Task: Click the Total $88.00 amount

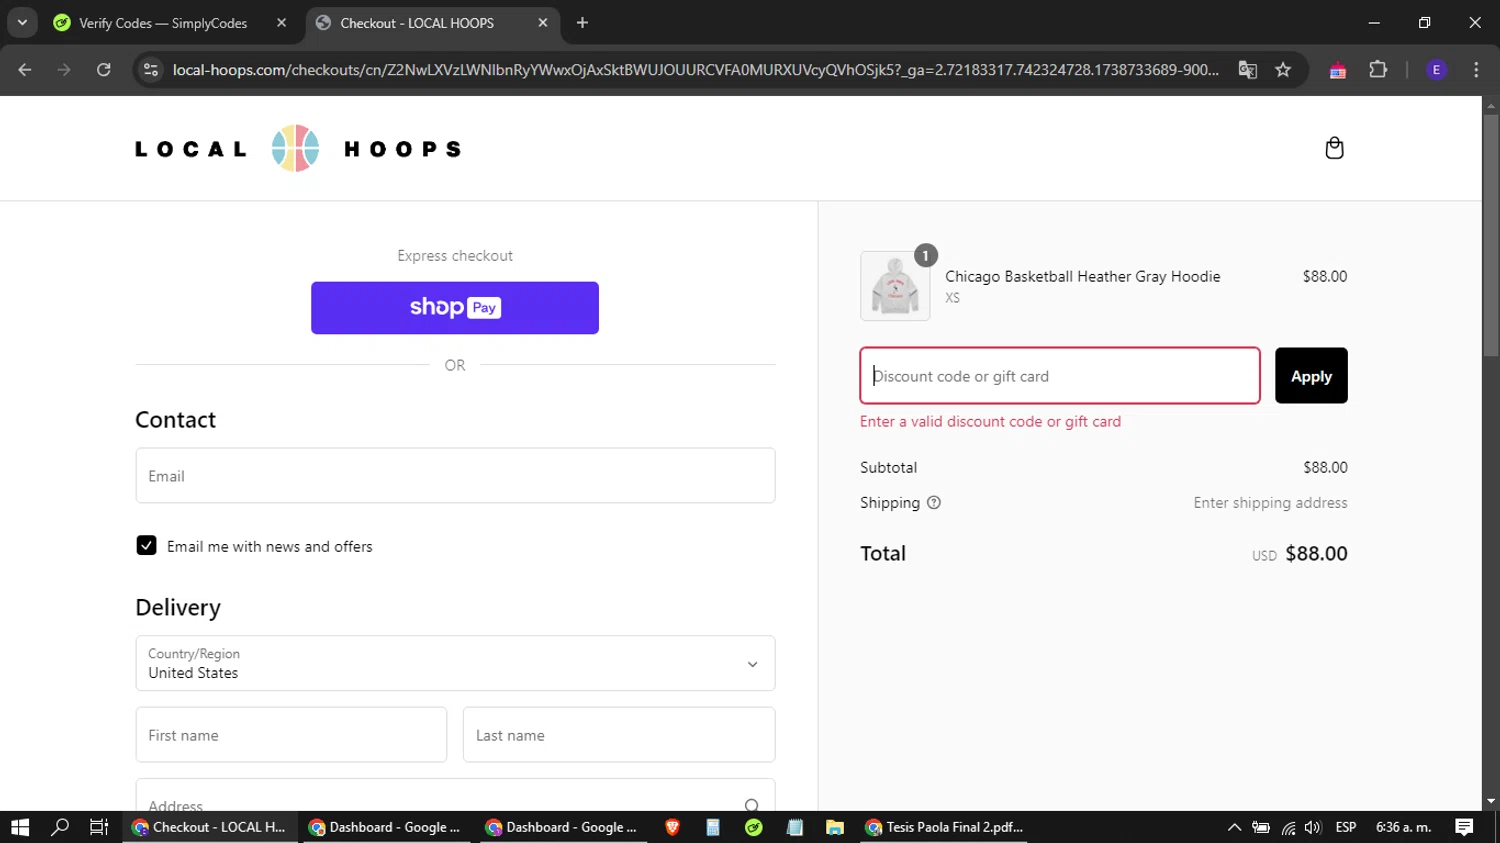Action: coord(1316,554)
